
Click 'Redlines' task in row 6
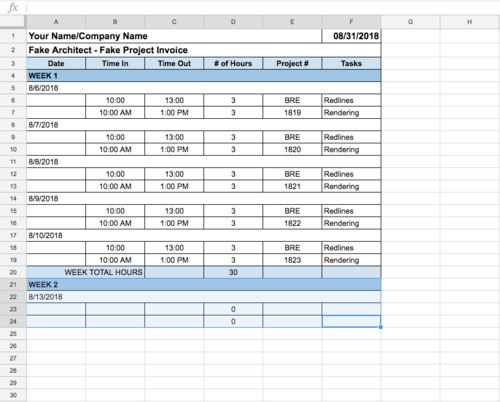point(351,100)
